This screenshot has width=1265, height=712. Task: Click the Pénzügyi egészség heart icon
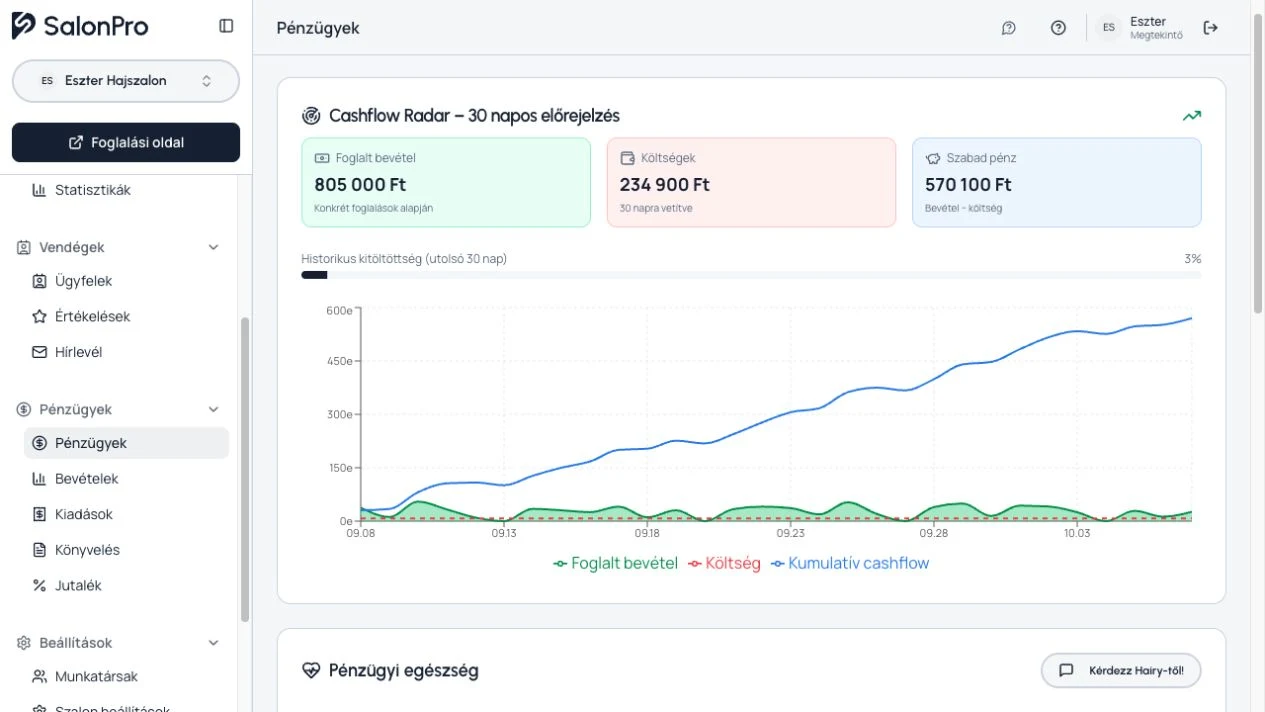pyautogui.click(x=311, y=670)
